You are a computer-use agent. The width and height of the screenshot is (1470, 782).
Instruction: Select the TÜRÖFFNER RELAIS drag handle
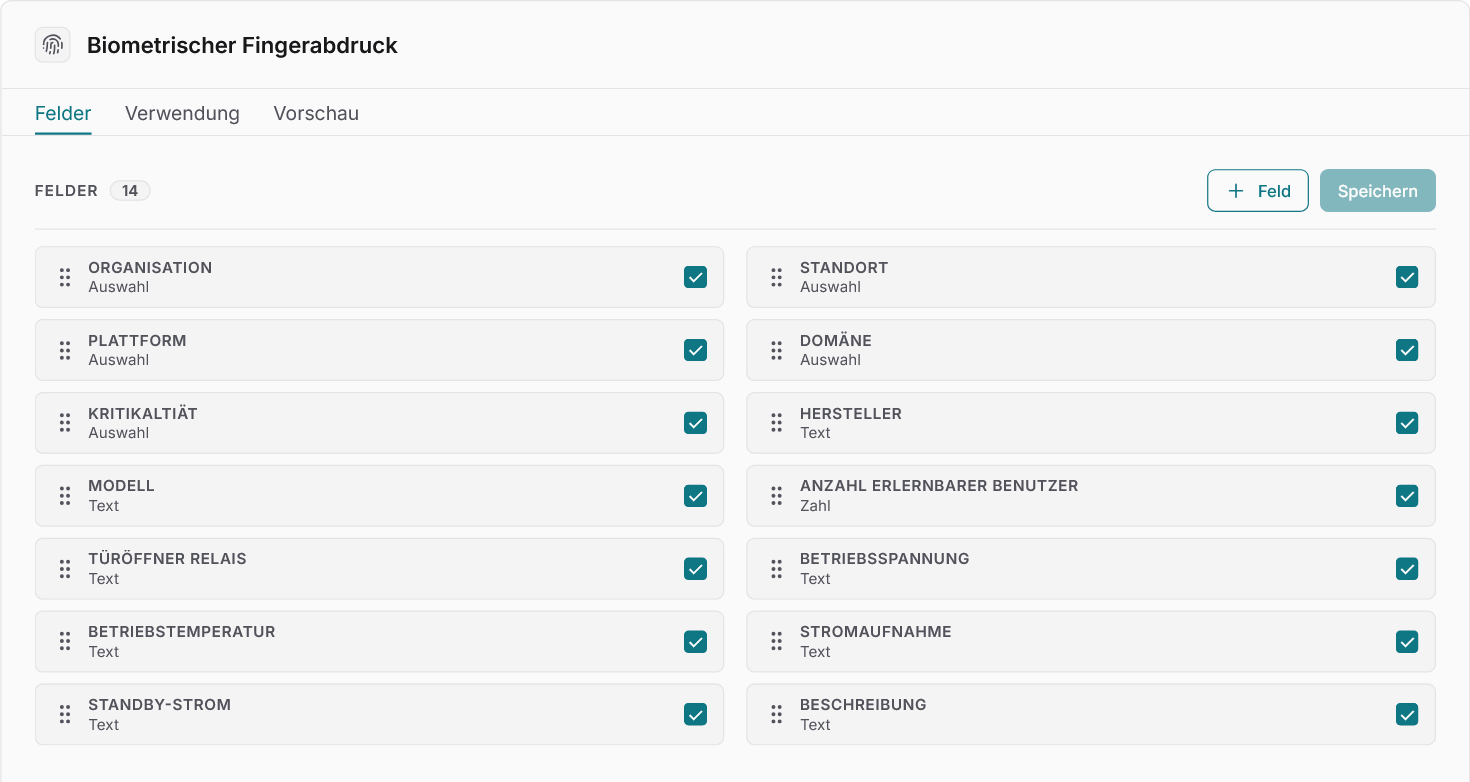tap(65, 569)
